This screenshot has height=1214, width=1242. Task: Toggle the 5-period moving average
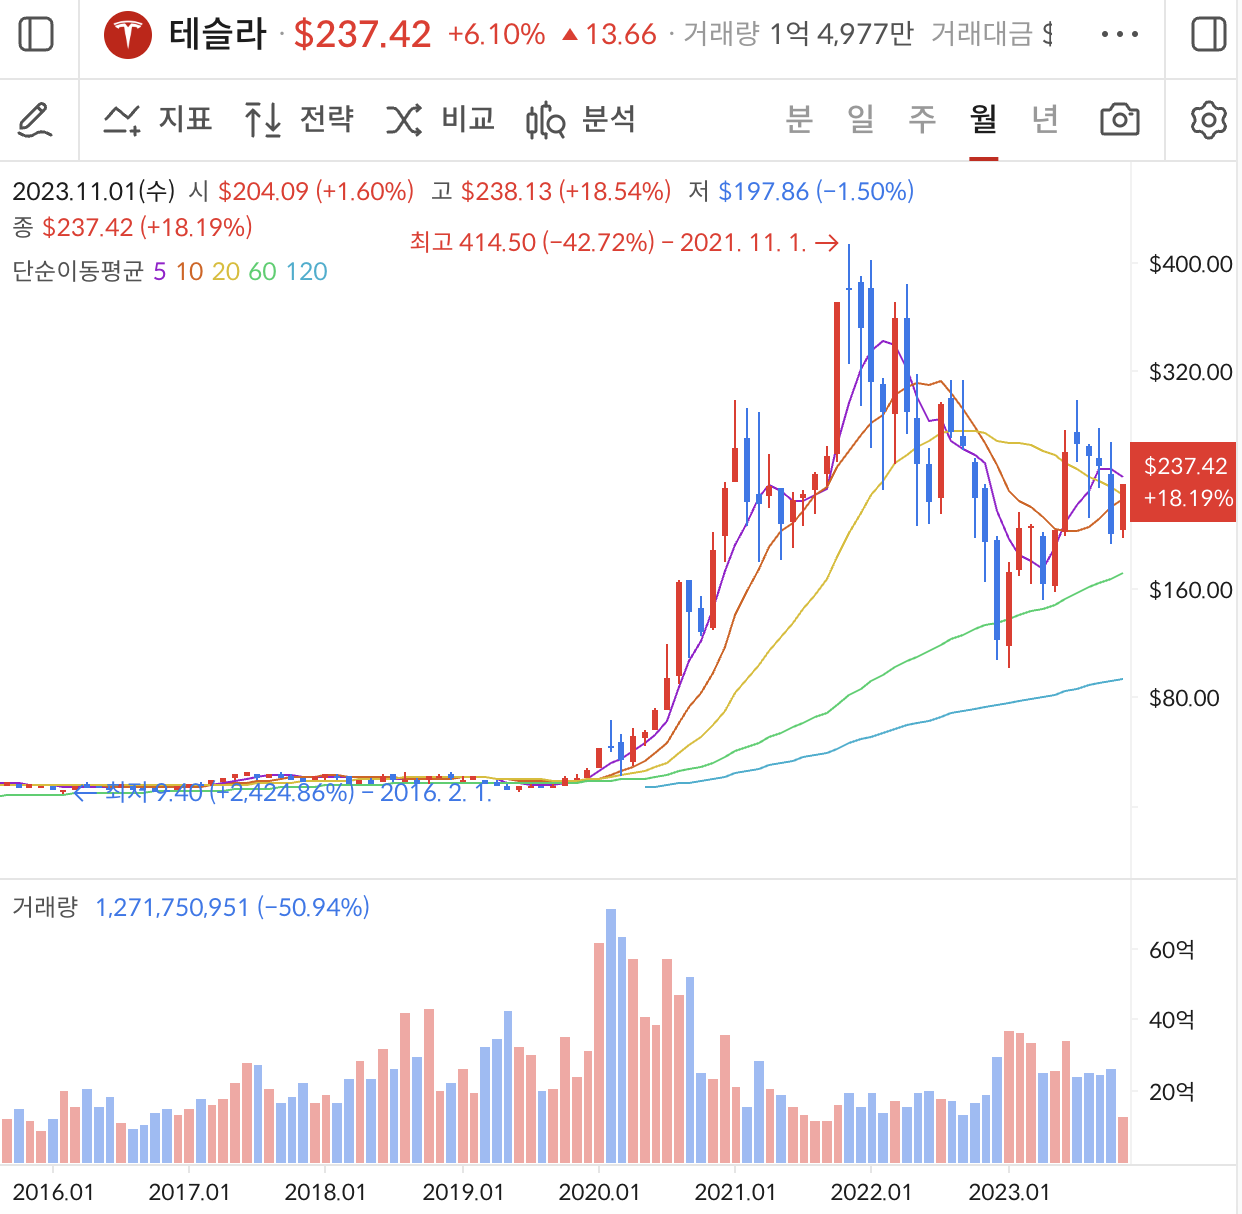pyautogui.click(x=158, y=271)
